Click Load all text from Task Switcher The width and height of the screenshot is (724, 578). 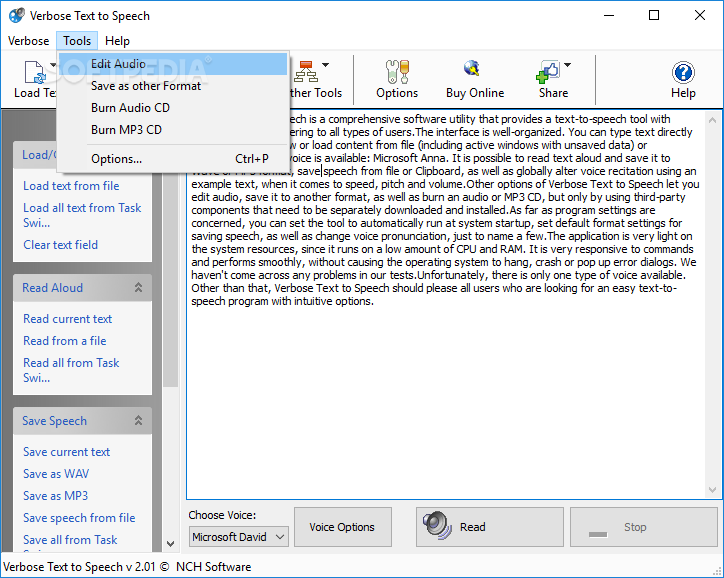(x=82, y=215)
